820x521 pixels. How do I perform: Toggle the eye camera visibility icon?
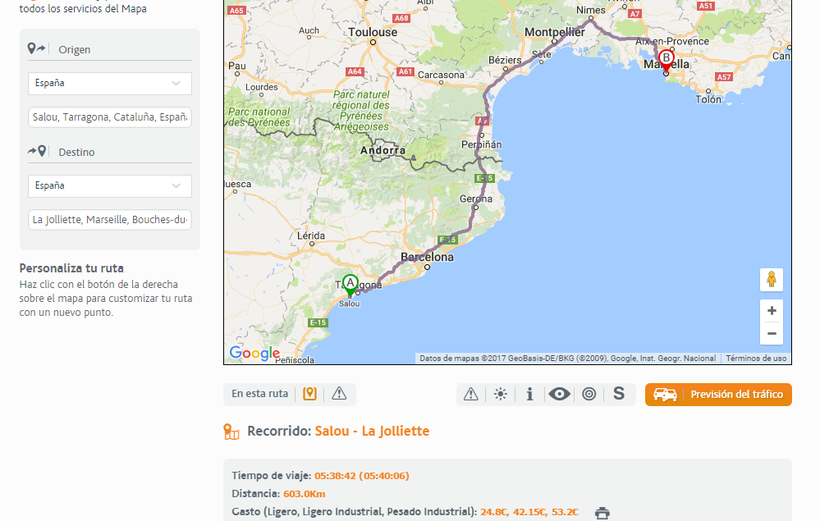(559, 394)
